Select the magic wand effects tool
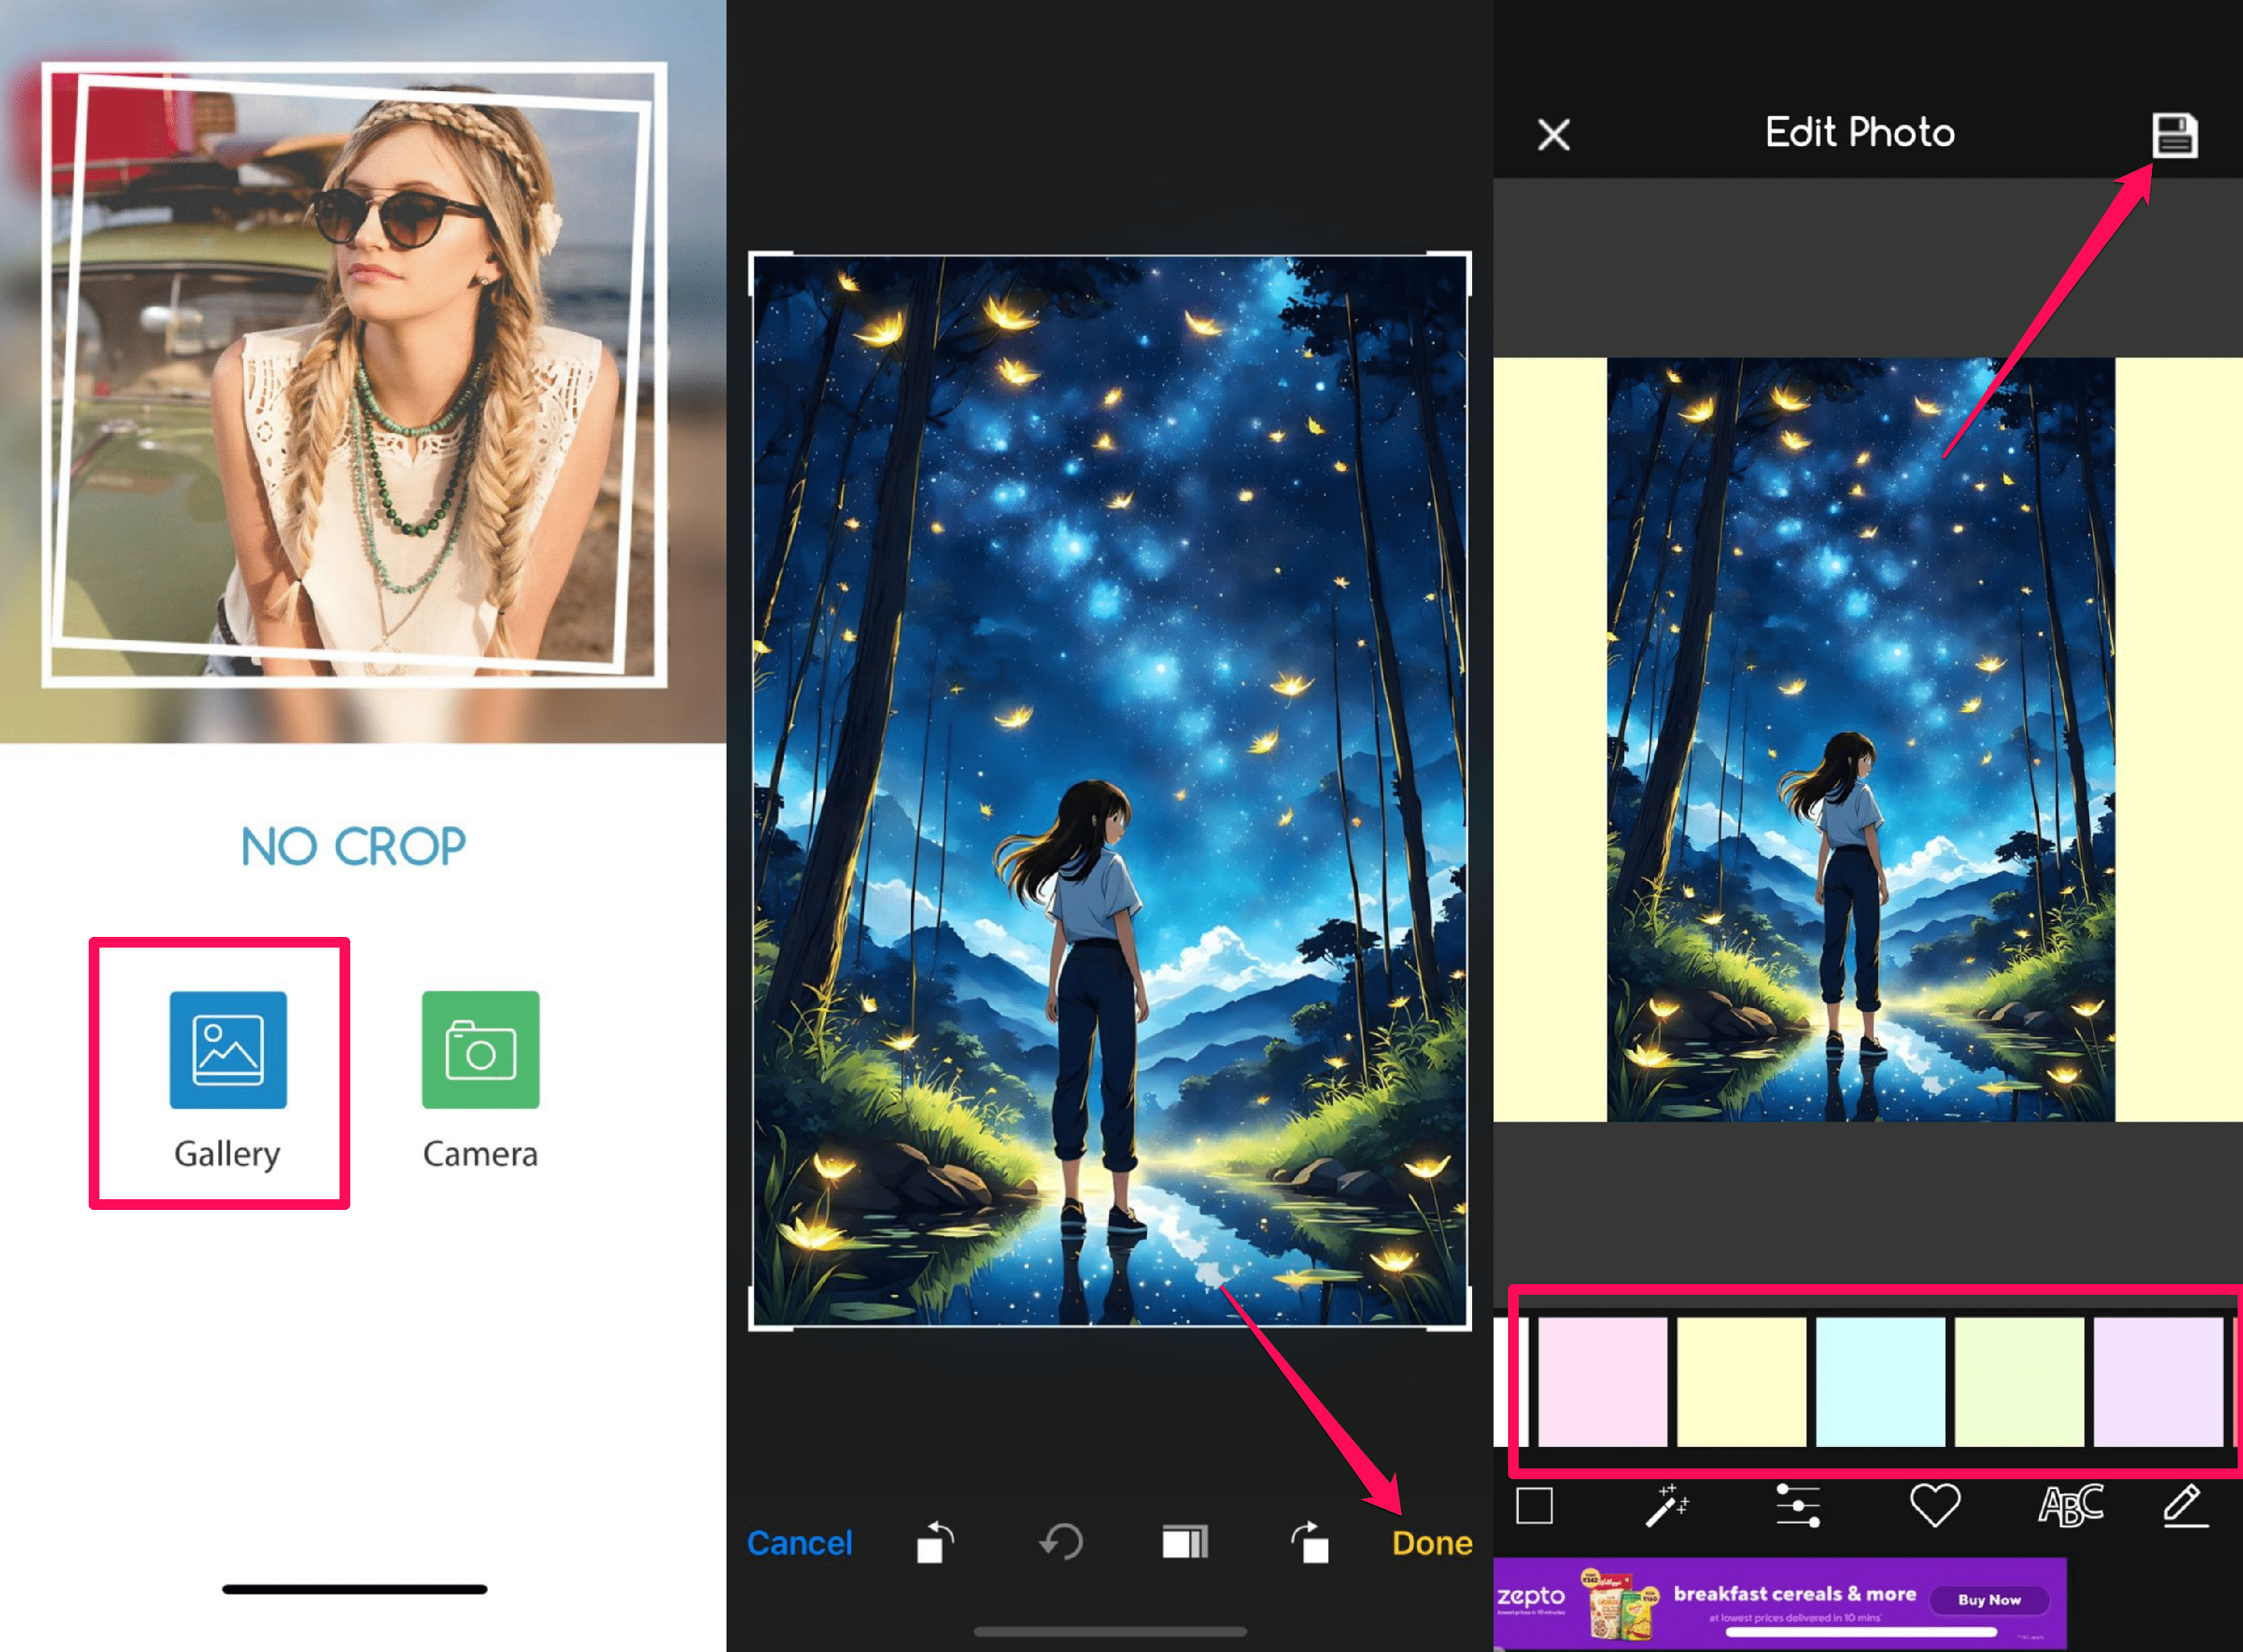Viewport: 2243px width, 1652px height. 1666,1505
